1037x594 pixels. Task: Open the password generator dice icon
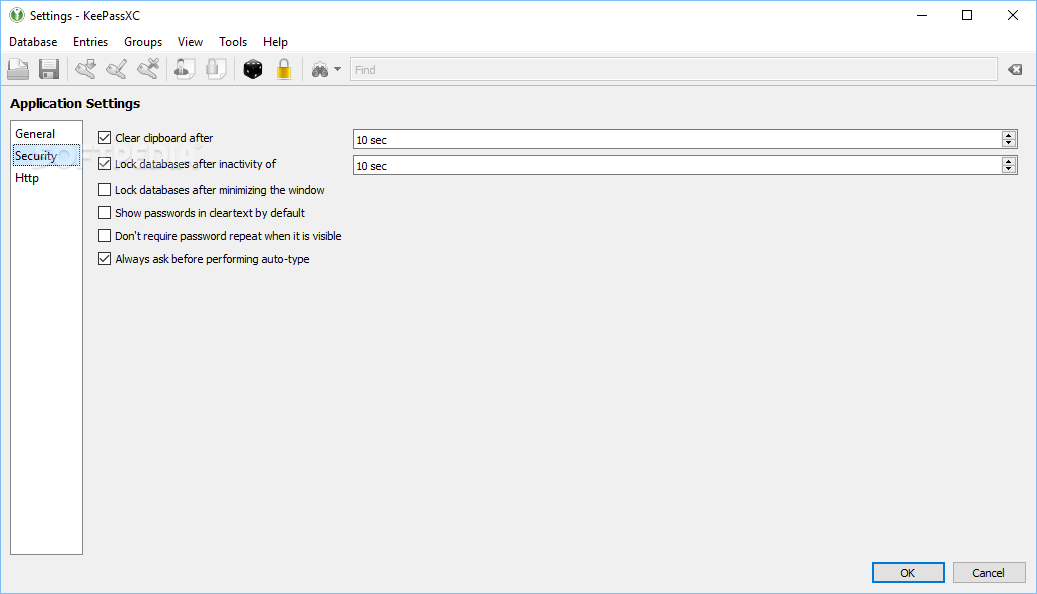(253, 69)
